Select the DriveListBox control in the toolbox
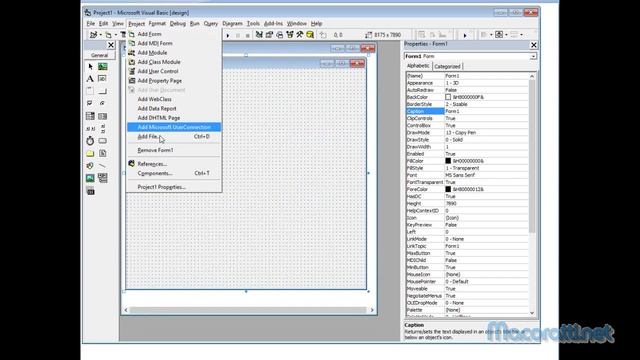This screenshot has width=640, height=360. point(102,141)
